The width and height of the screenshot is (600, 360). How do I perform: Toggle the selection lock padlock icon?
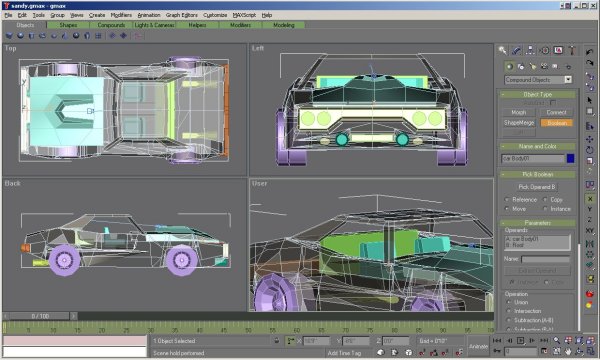coord(277,340)
